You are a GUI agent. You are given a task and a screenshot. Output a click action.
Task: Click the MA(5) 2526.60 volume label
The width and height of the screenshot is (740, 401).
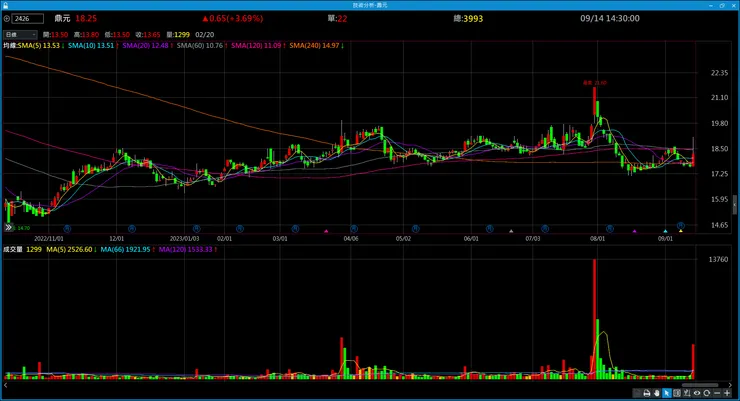[x=71, y=250]
